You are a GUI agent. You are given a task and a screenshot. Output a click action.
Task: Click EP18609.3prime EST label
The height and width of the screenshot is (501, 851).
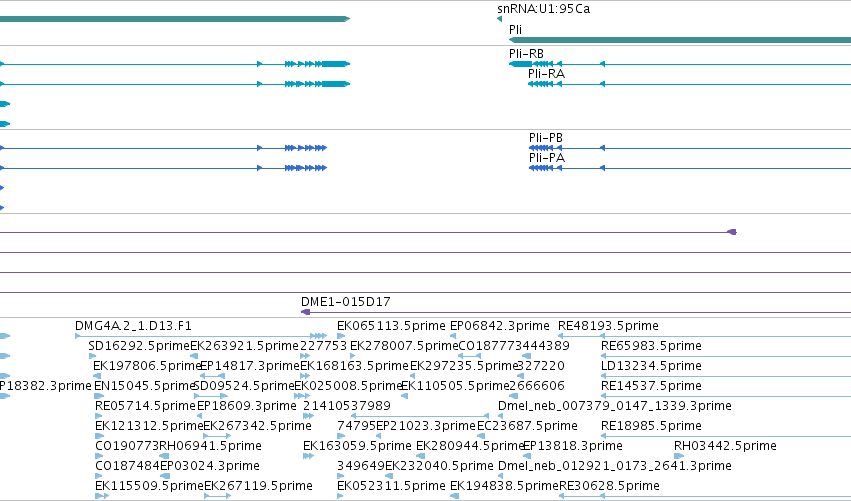[246, 406]
